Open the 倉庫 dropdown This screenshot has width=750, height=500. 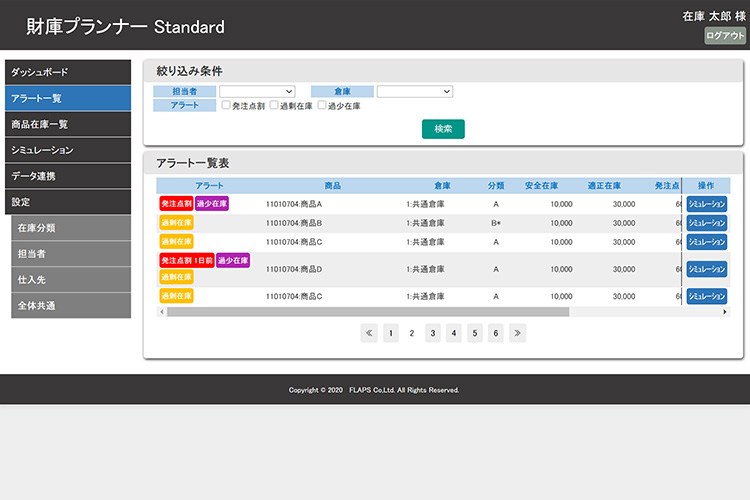pyautogui.click(x=415, y=91)
